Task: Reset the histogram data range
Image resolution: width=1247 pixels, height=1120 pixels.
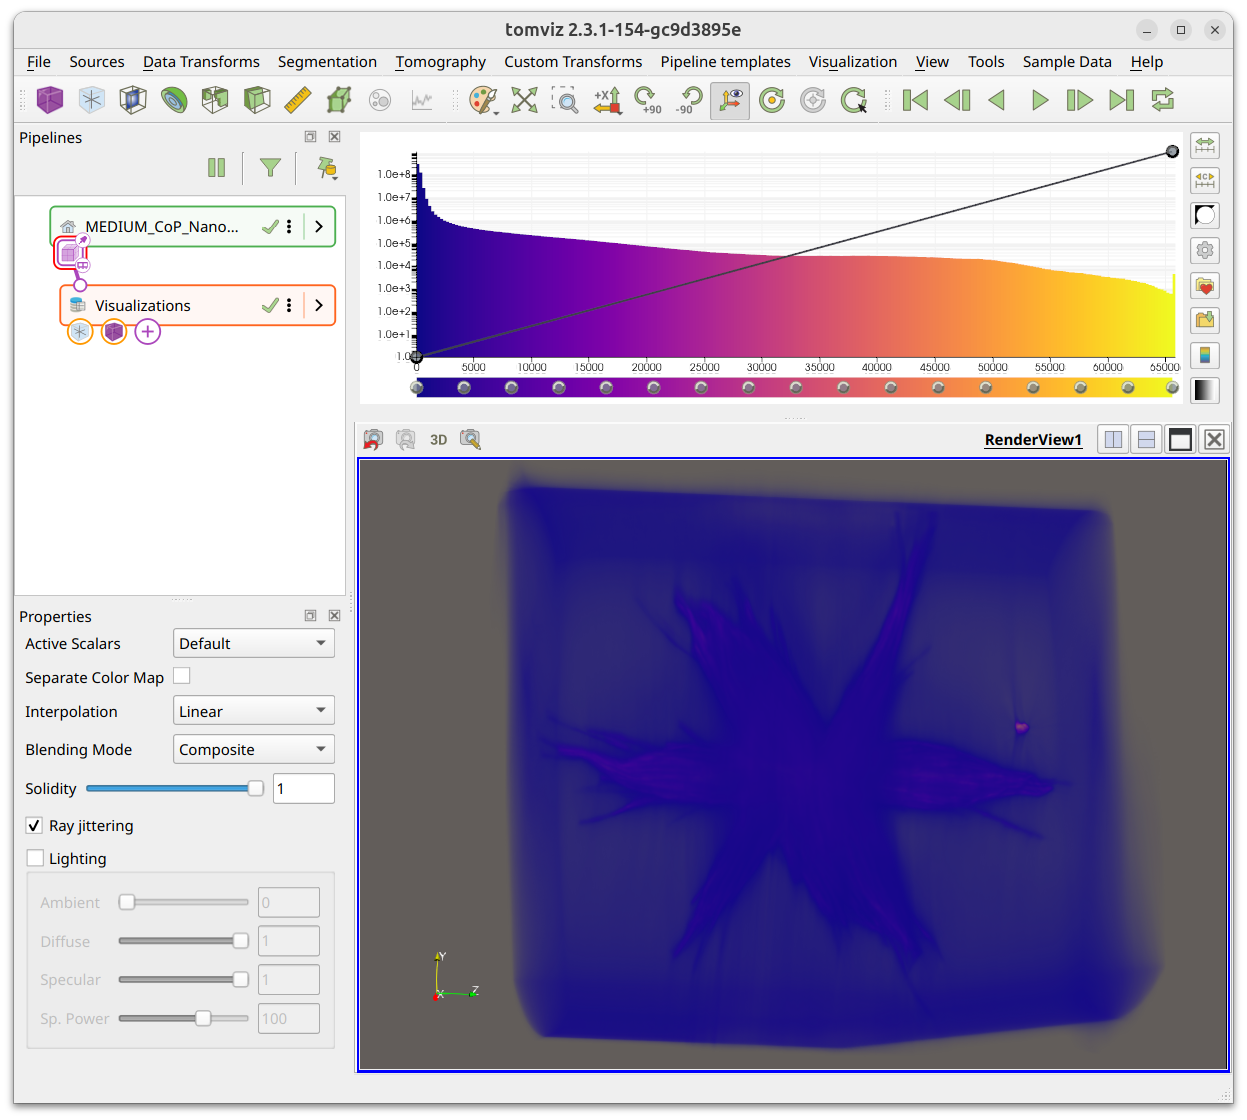Action: pyautogui.click(x=1205, y=146)
